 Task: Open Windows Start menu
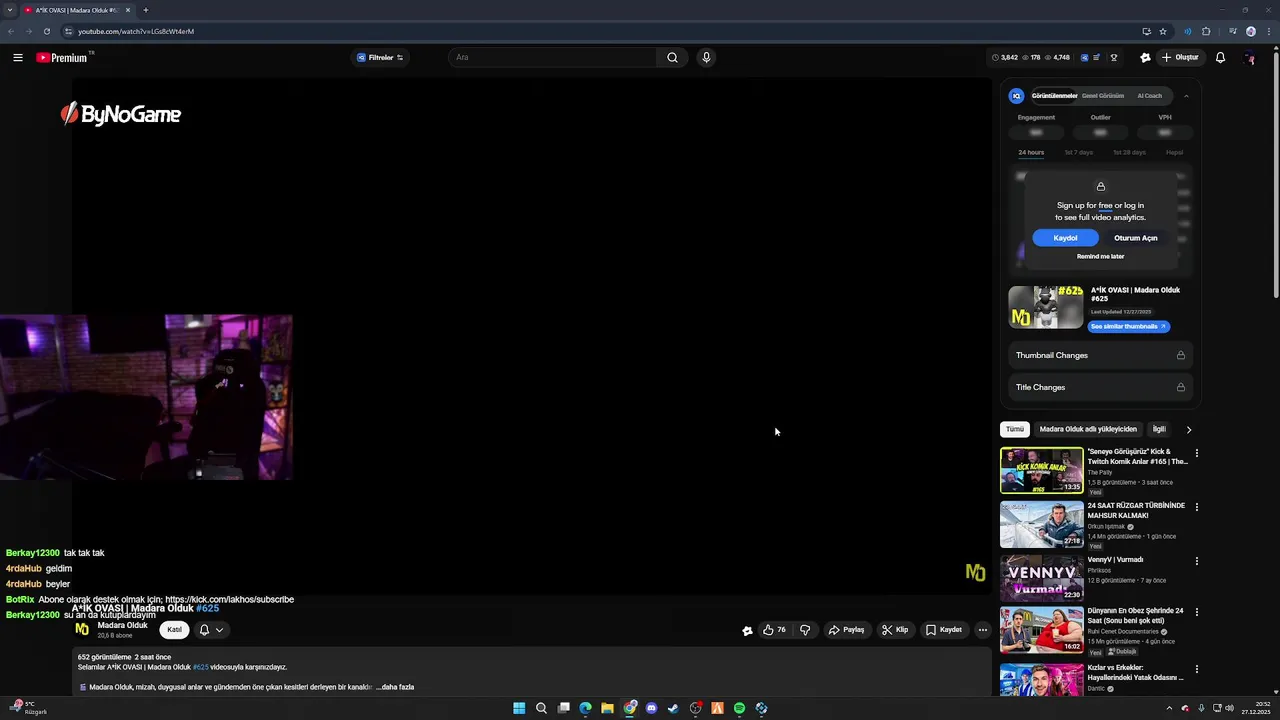point(519,708)
